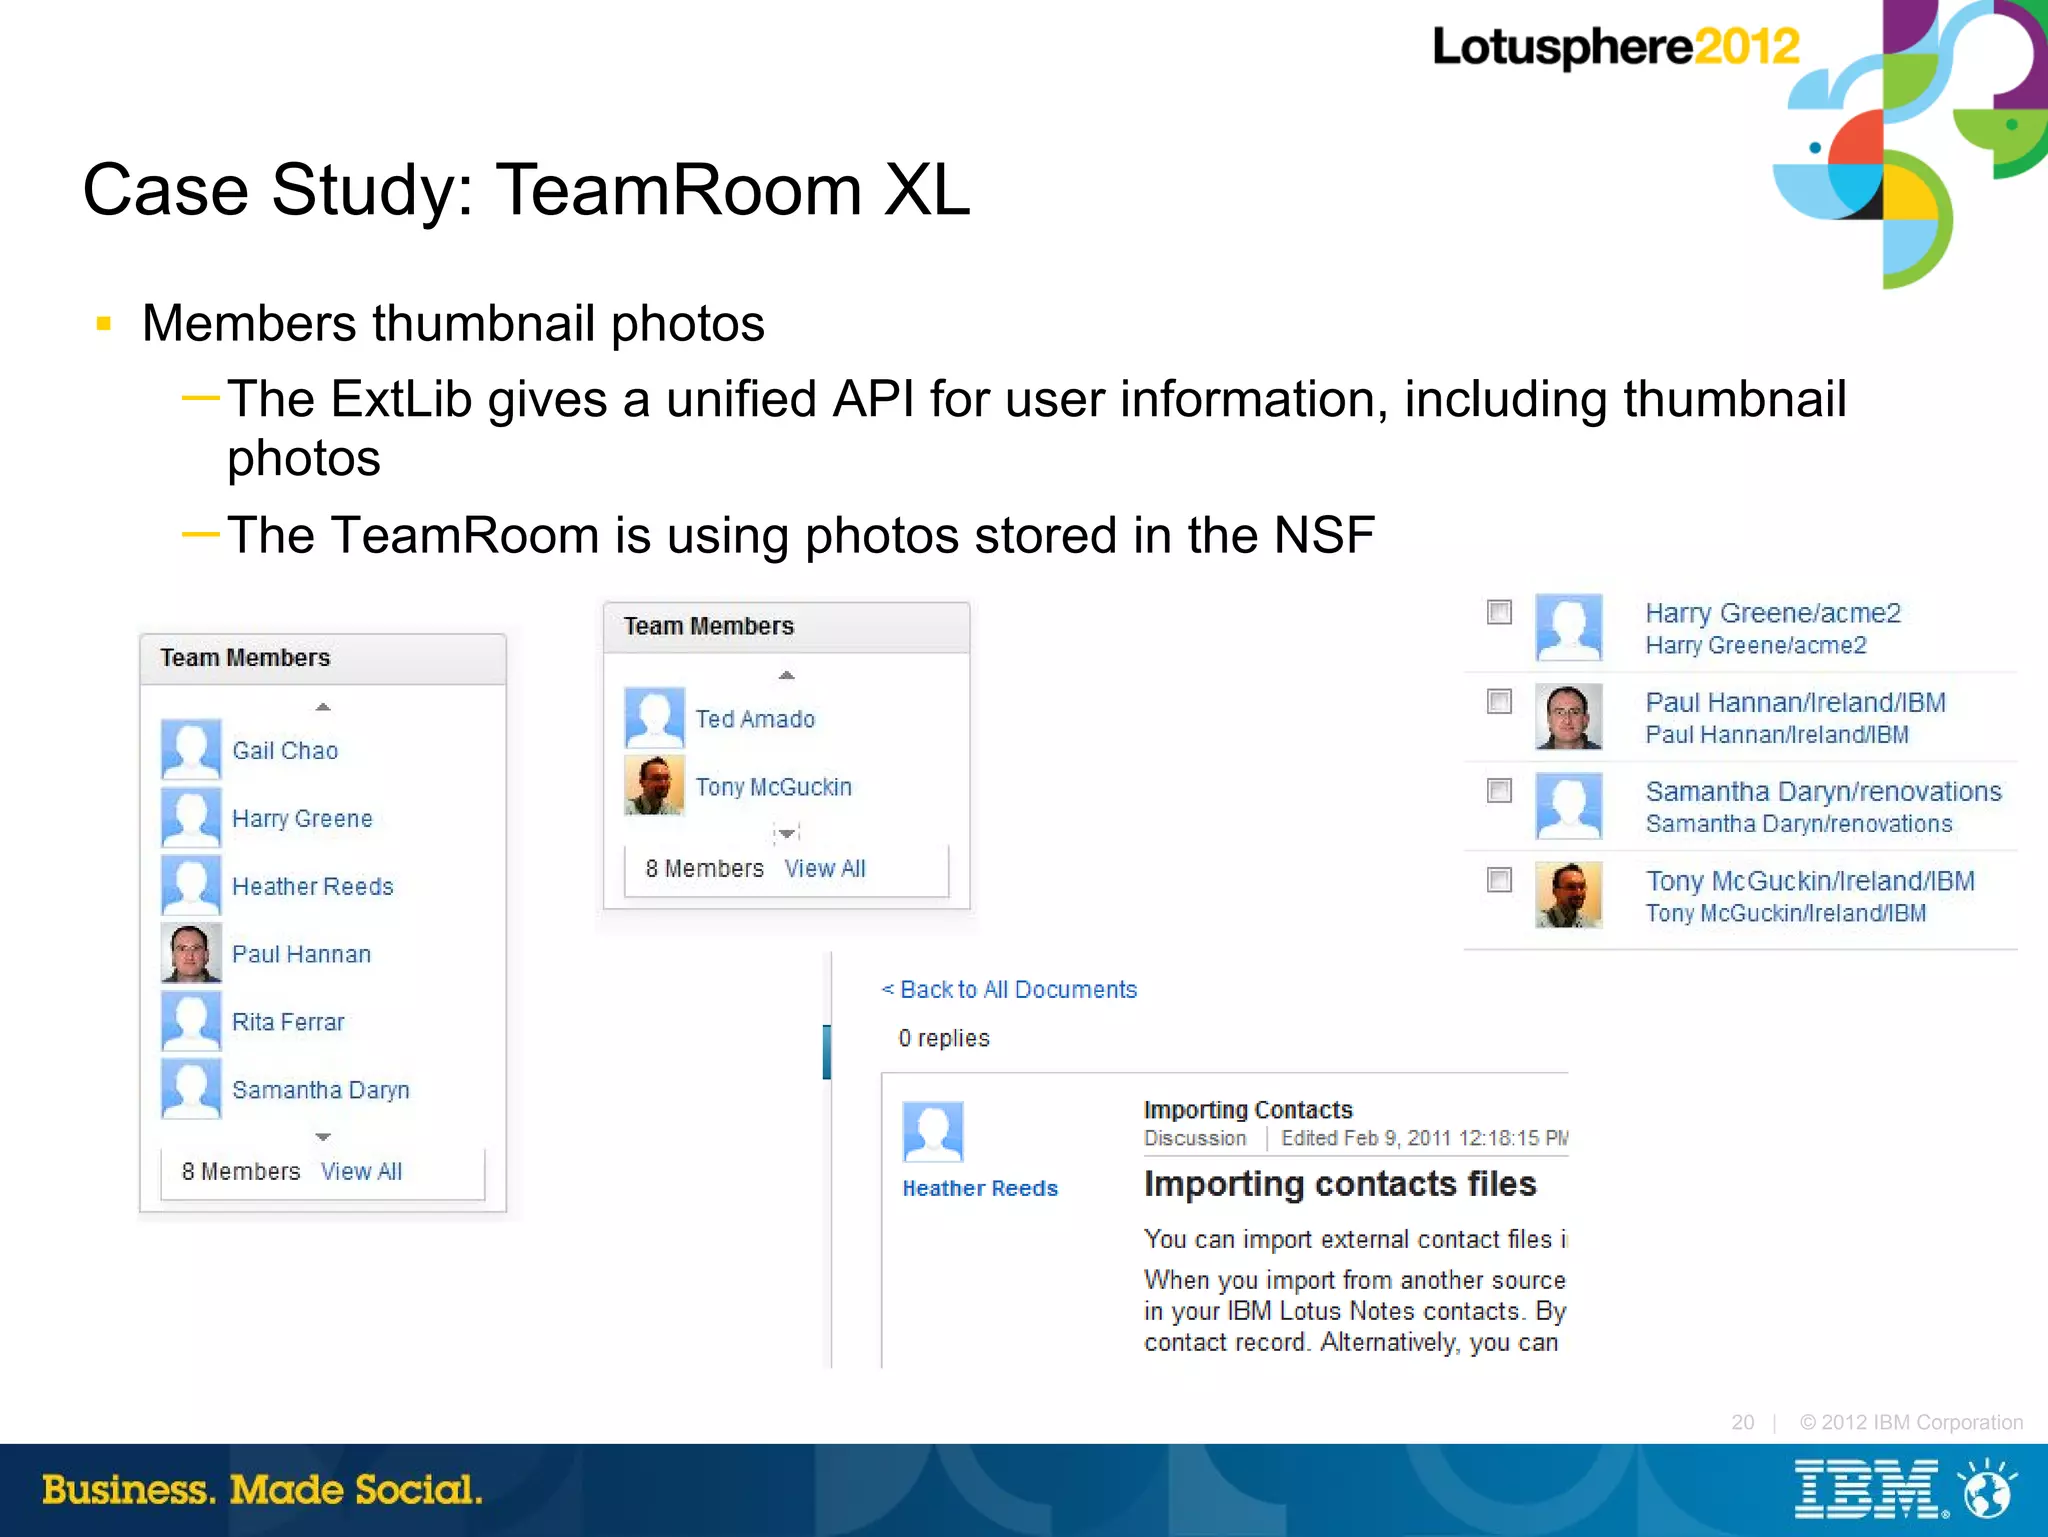Click up arrow above Ted Amado
Viewport: 2048px width, 1537px height.
pyautogui.click(x=787, y=675)
